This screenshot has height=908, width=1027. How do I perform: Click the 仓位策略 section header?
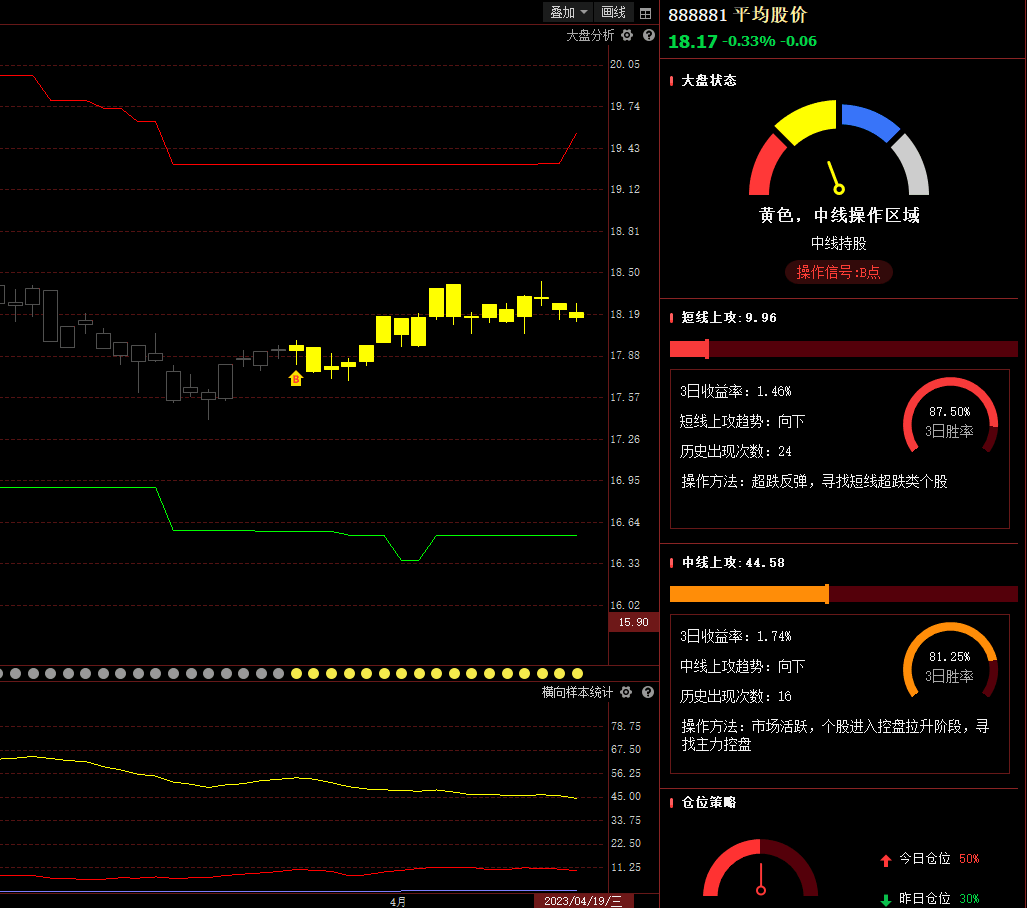(x=709, y=802)
